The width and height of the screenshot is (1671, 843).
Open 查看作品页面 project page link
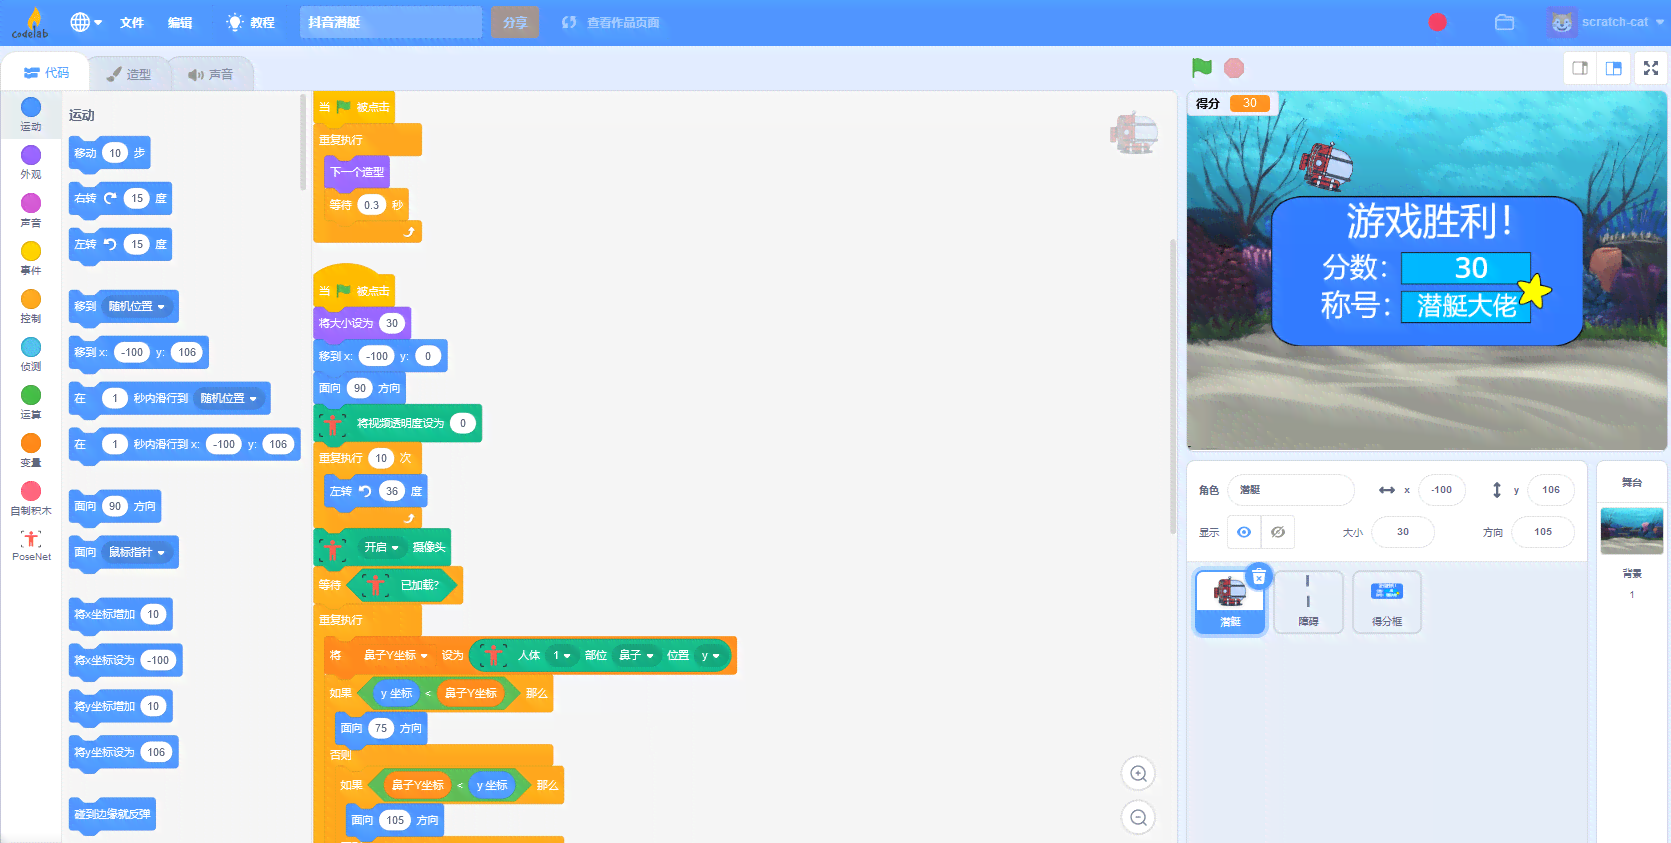(611, 22)
